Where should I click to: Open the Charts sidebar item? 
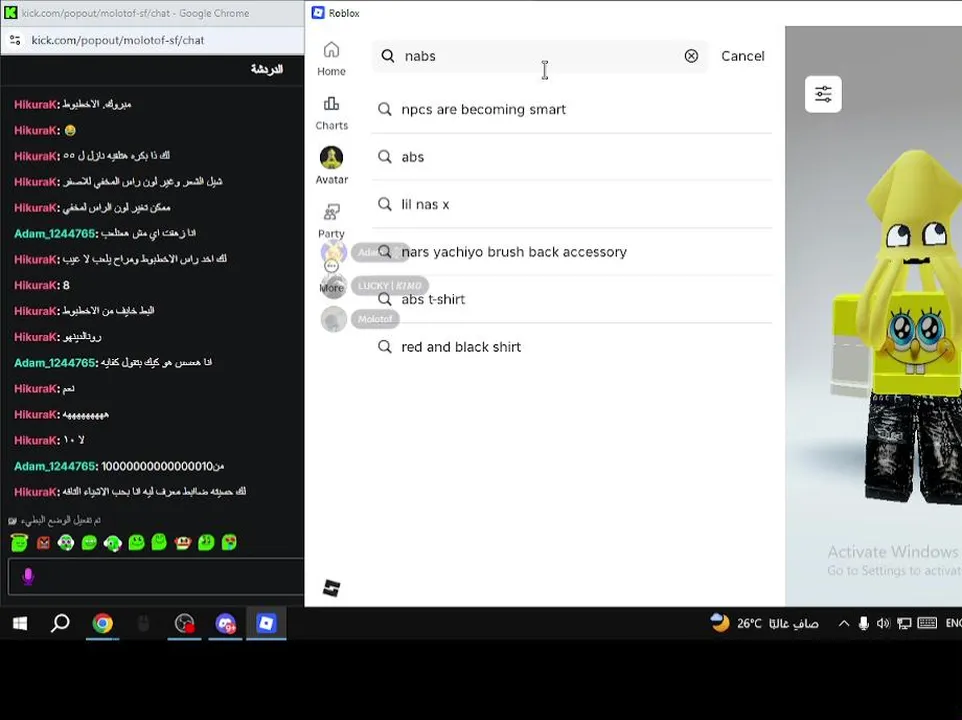point(331,113)
